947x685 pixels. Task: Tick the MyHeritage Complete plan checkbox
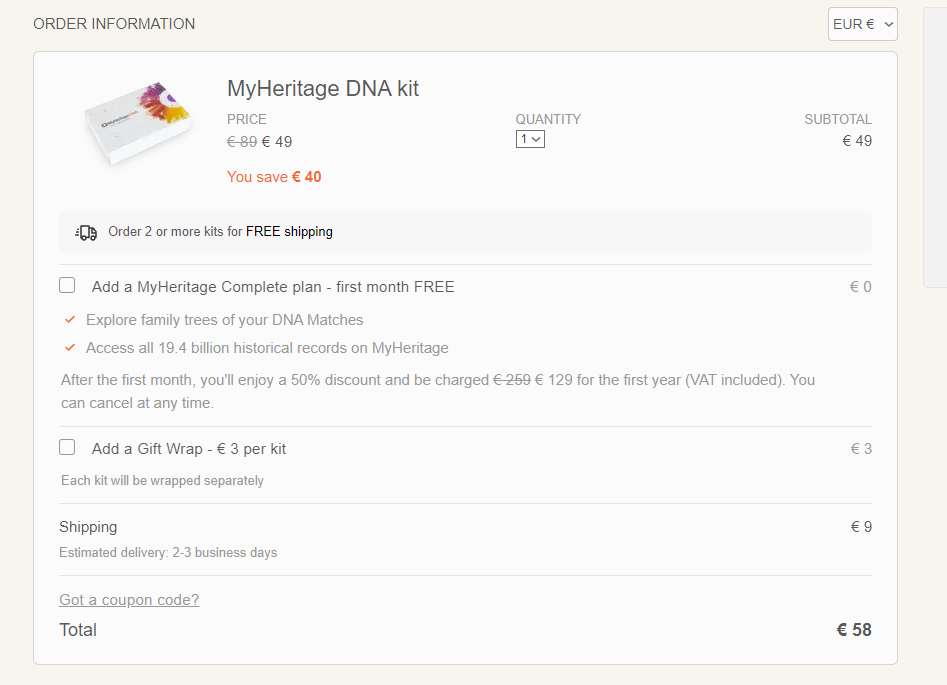[x=67, y=285]
